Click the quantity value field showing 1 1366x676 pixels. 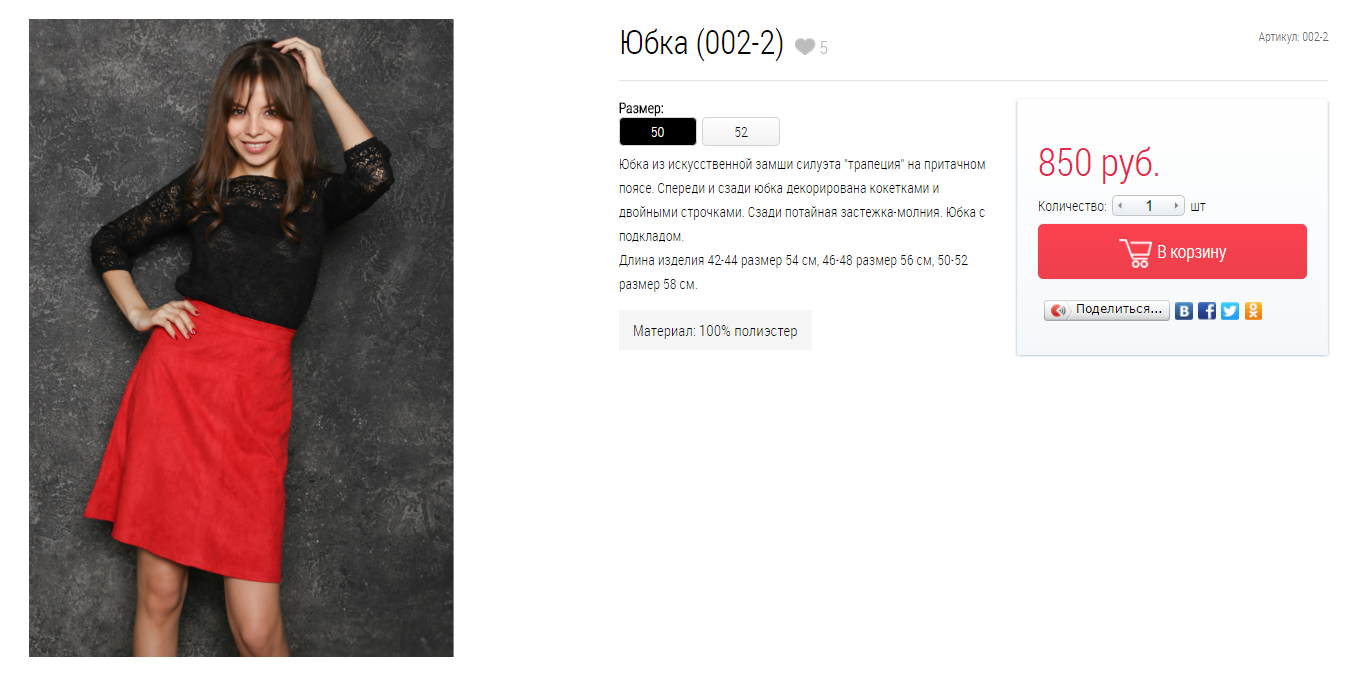(1149, 206)
